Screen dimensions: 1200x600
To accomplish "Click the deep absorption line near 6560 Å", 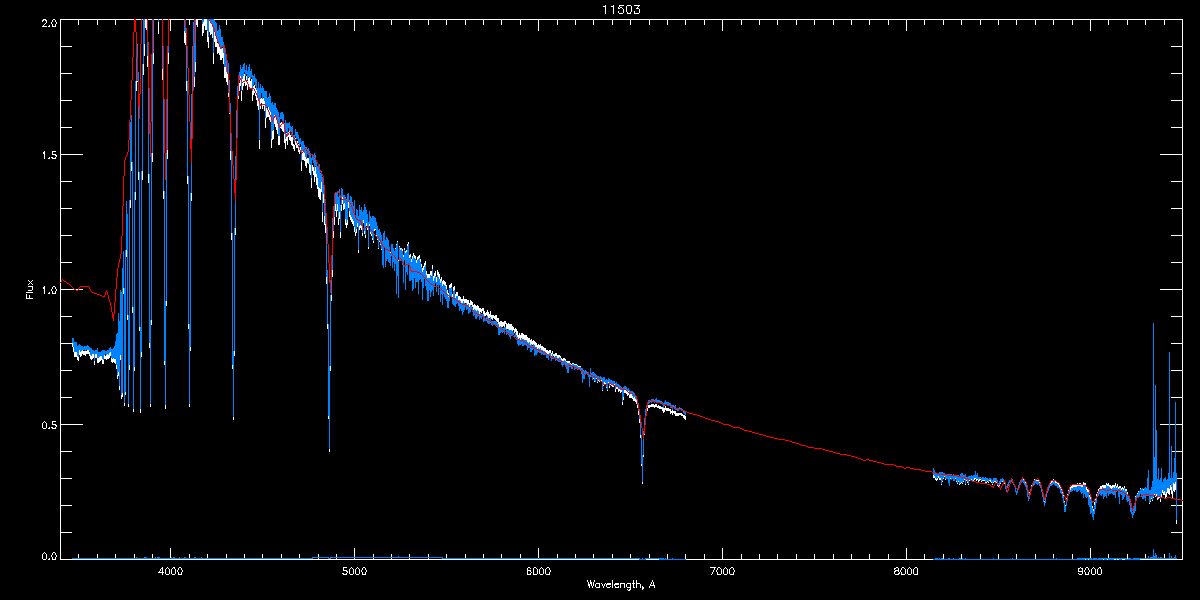I will point(642,440).
